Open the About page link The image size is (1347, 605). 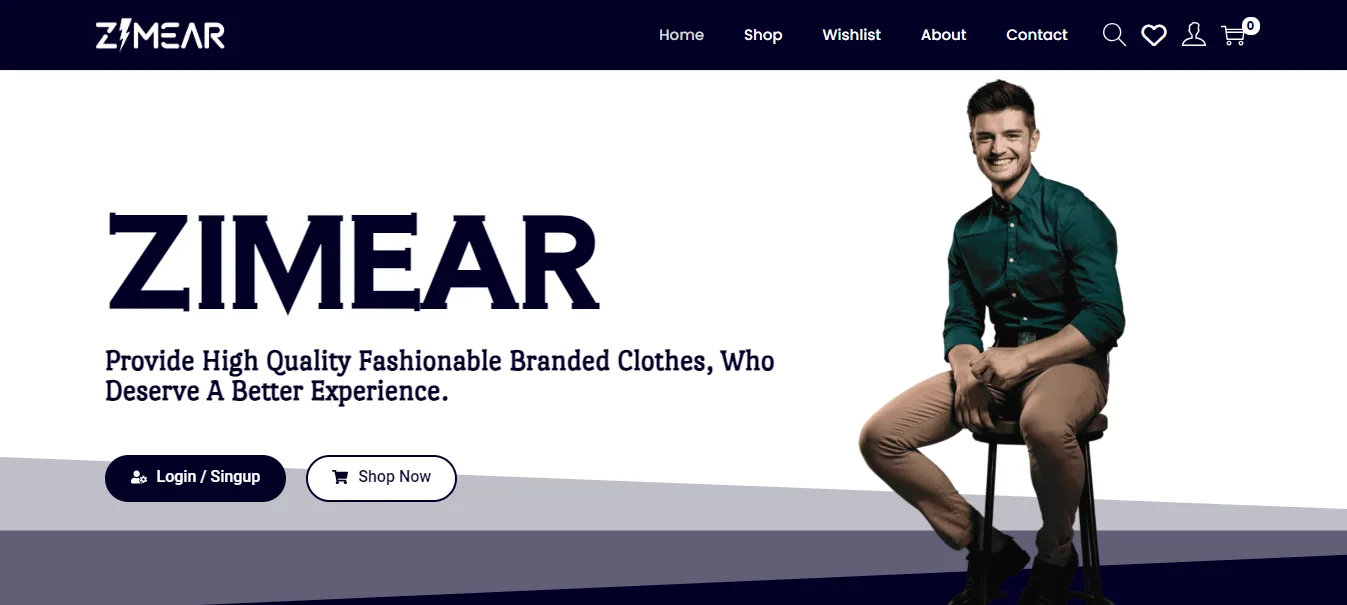click(944, 35)
